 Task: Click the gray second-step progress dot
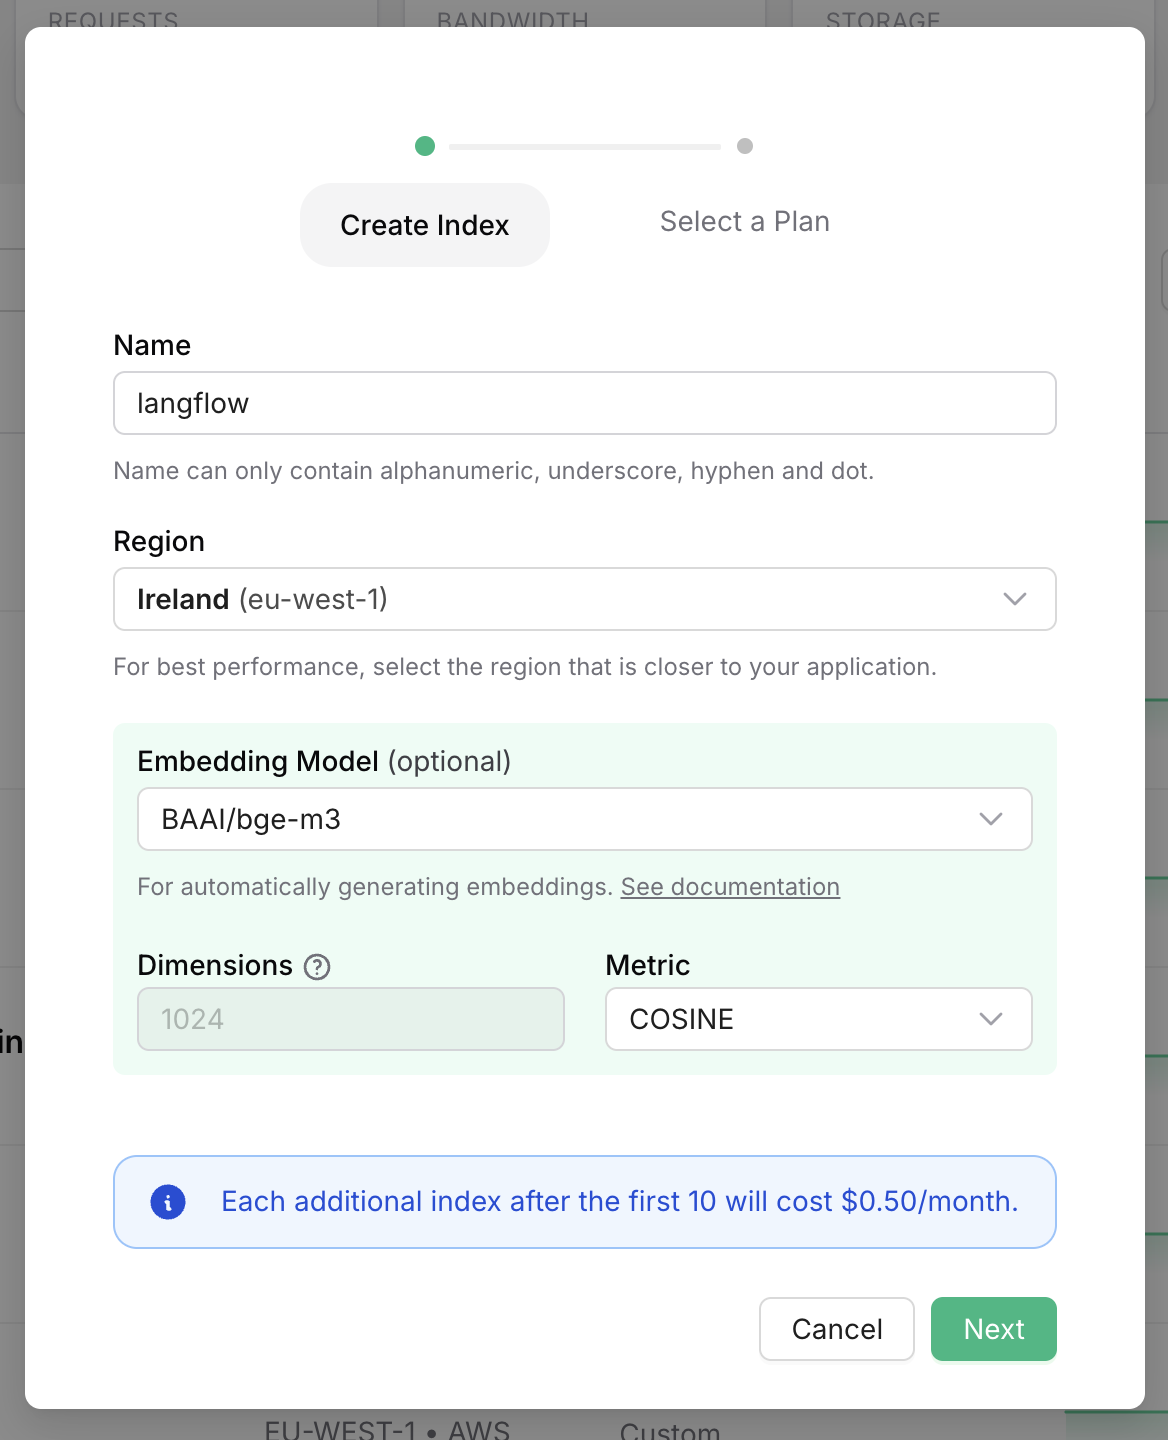[744, 146]
